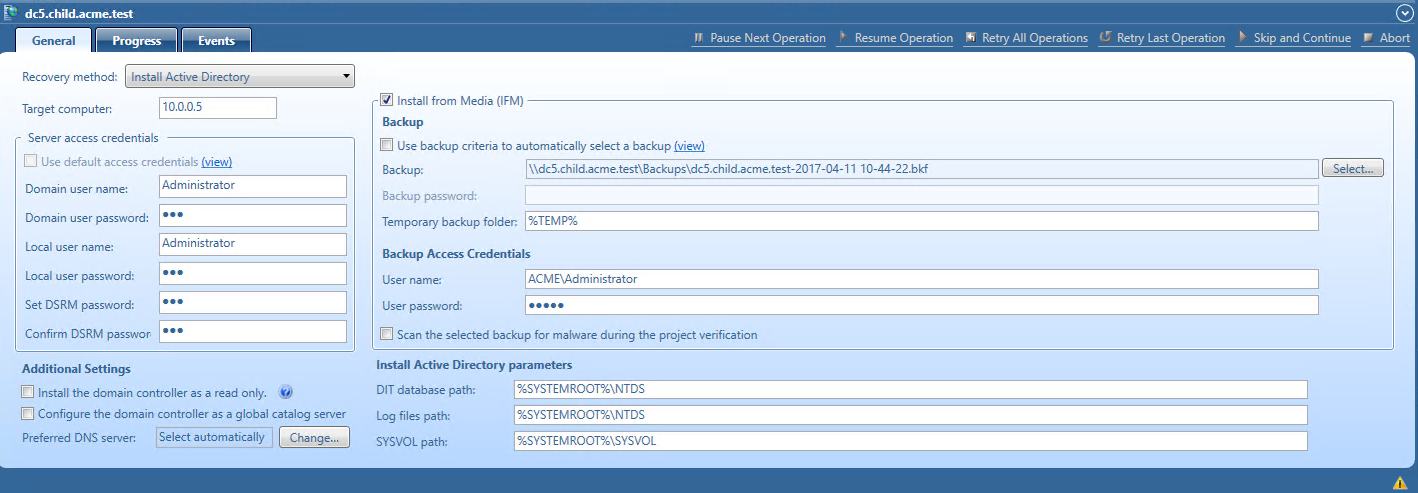Click the 'Additional Settings' heading

point(76,369)
